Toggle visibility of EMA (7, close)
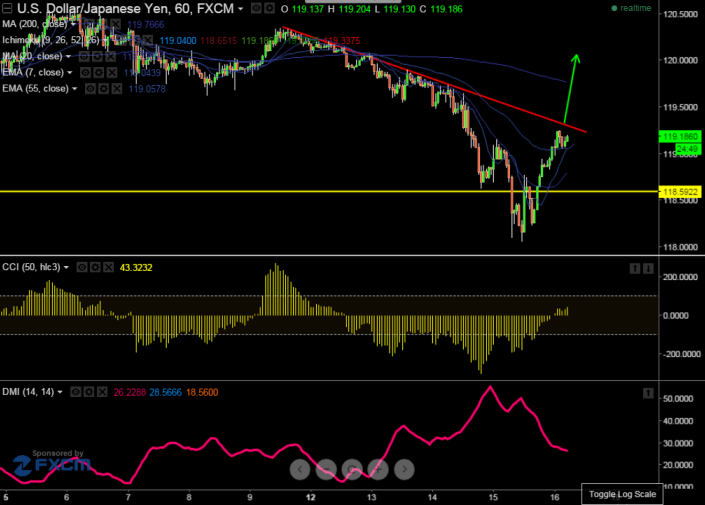 pyautogui.click(x=85, y=72)
